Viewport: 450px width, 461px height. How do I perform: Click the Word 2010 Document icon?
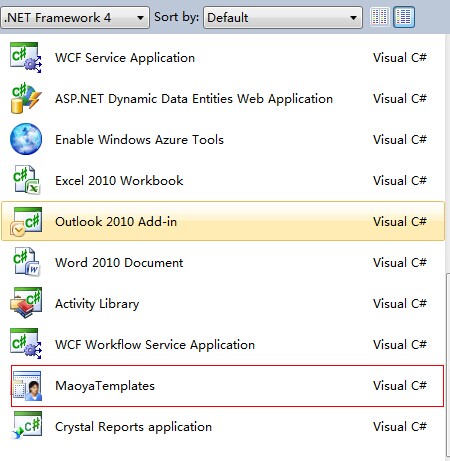(x=27, y=262)
